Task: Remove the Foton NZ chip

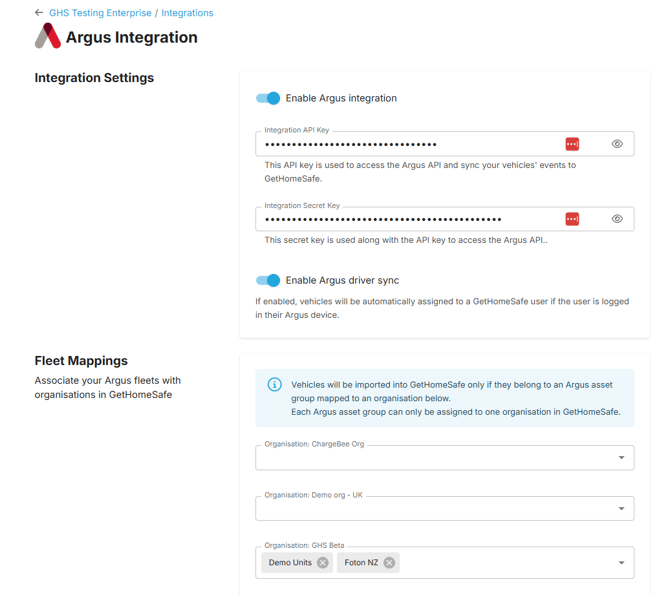Action: click(x=389, y=563)
